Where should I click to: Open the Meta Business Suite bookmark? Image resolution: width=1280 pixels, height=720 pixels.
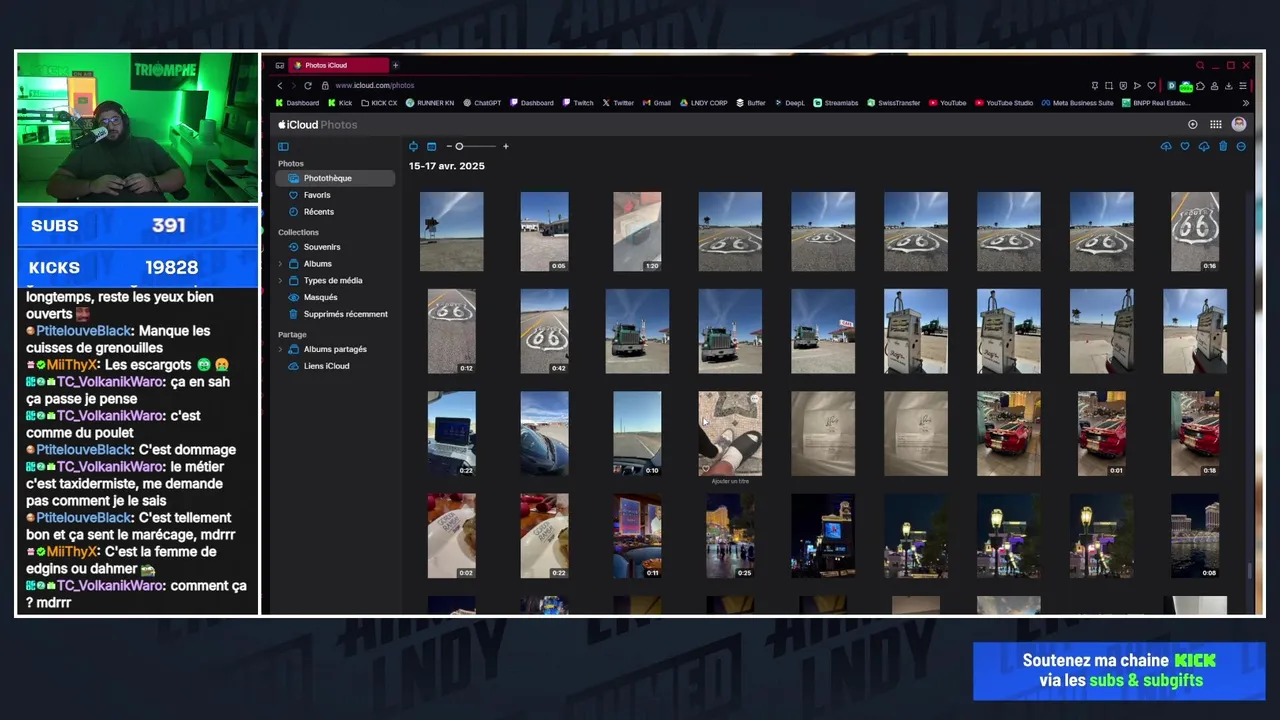pos(1077,103)
